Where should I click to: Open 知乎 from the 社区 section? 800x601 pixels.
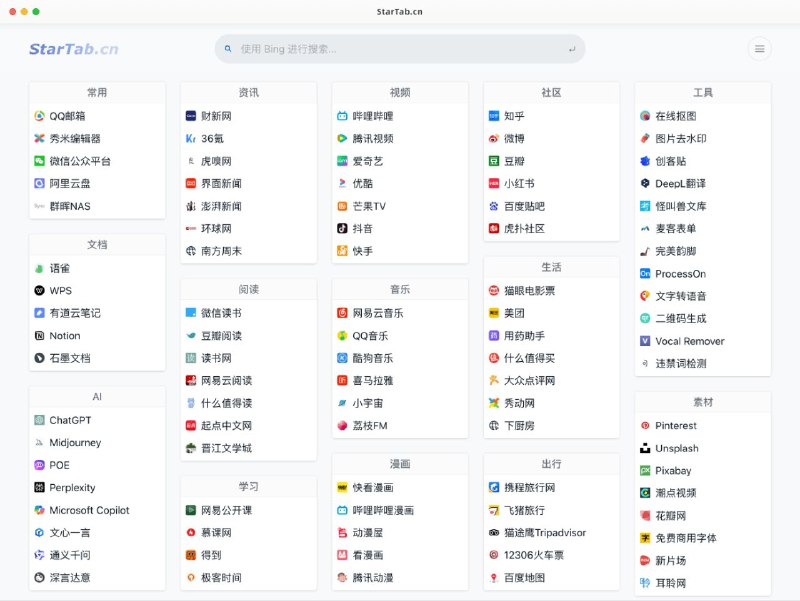(x=493, y=115)
